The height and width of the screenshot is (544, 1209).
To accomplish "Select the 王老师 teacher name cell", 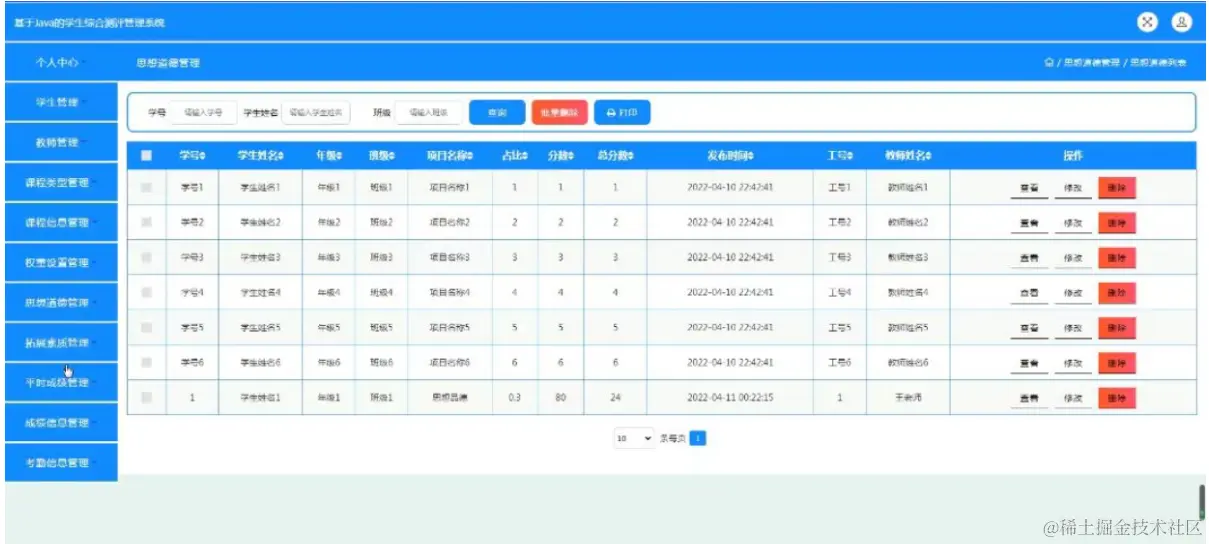I will pyautogui.click(x=908, y=398).
